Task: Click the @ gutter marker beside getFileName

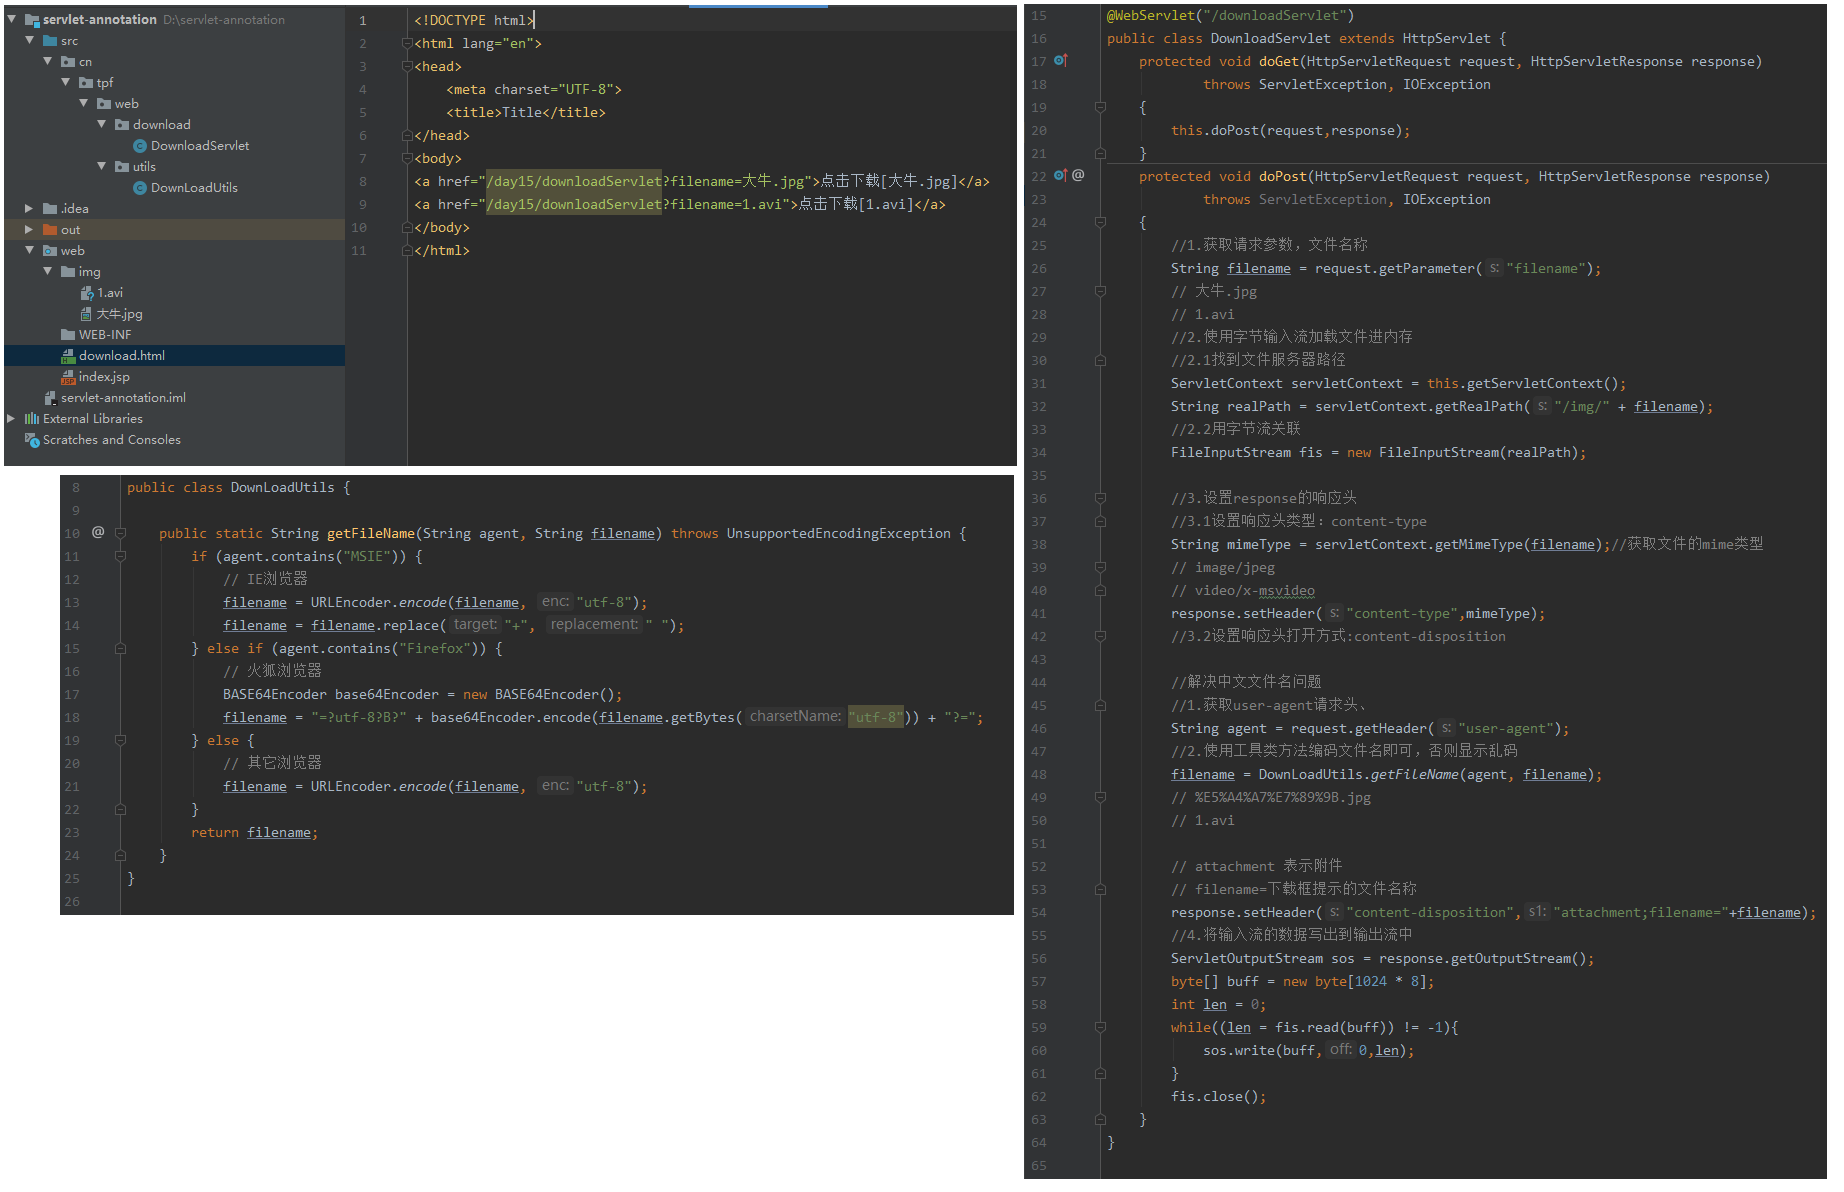Action: [98, 532]
